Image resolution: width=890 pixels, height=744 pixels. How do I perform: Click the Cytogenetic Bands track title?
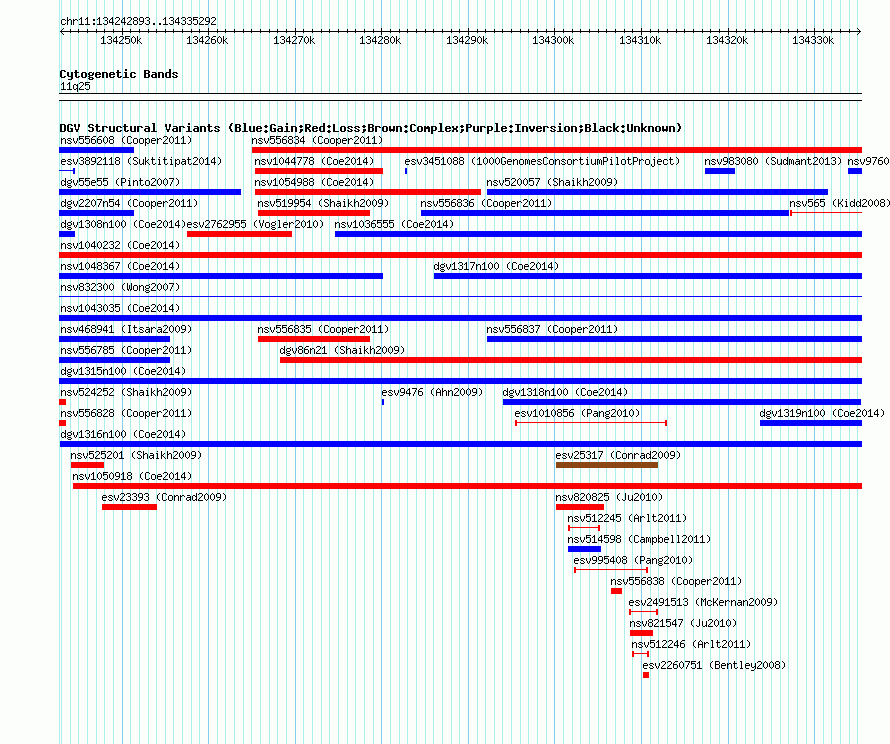click(119, 74)
